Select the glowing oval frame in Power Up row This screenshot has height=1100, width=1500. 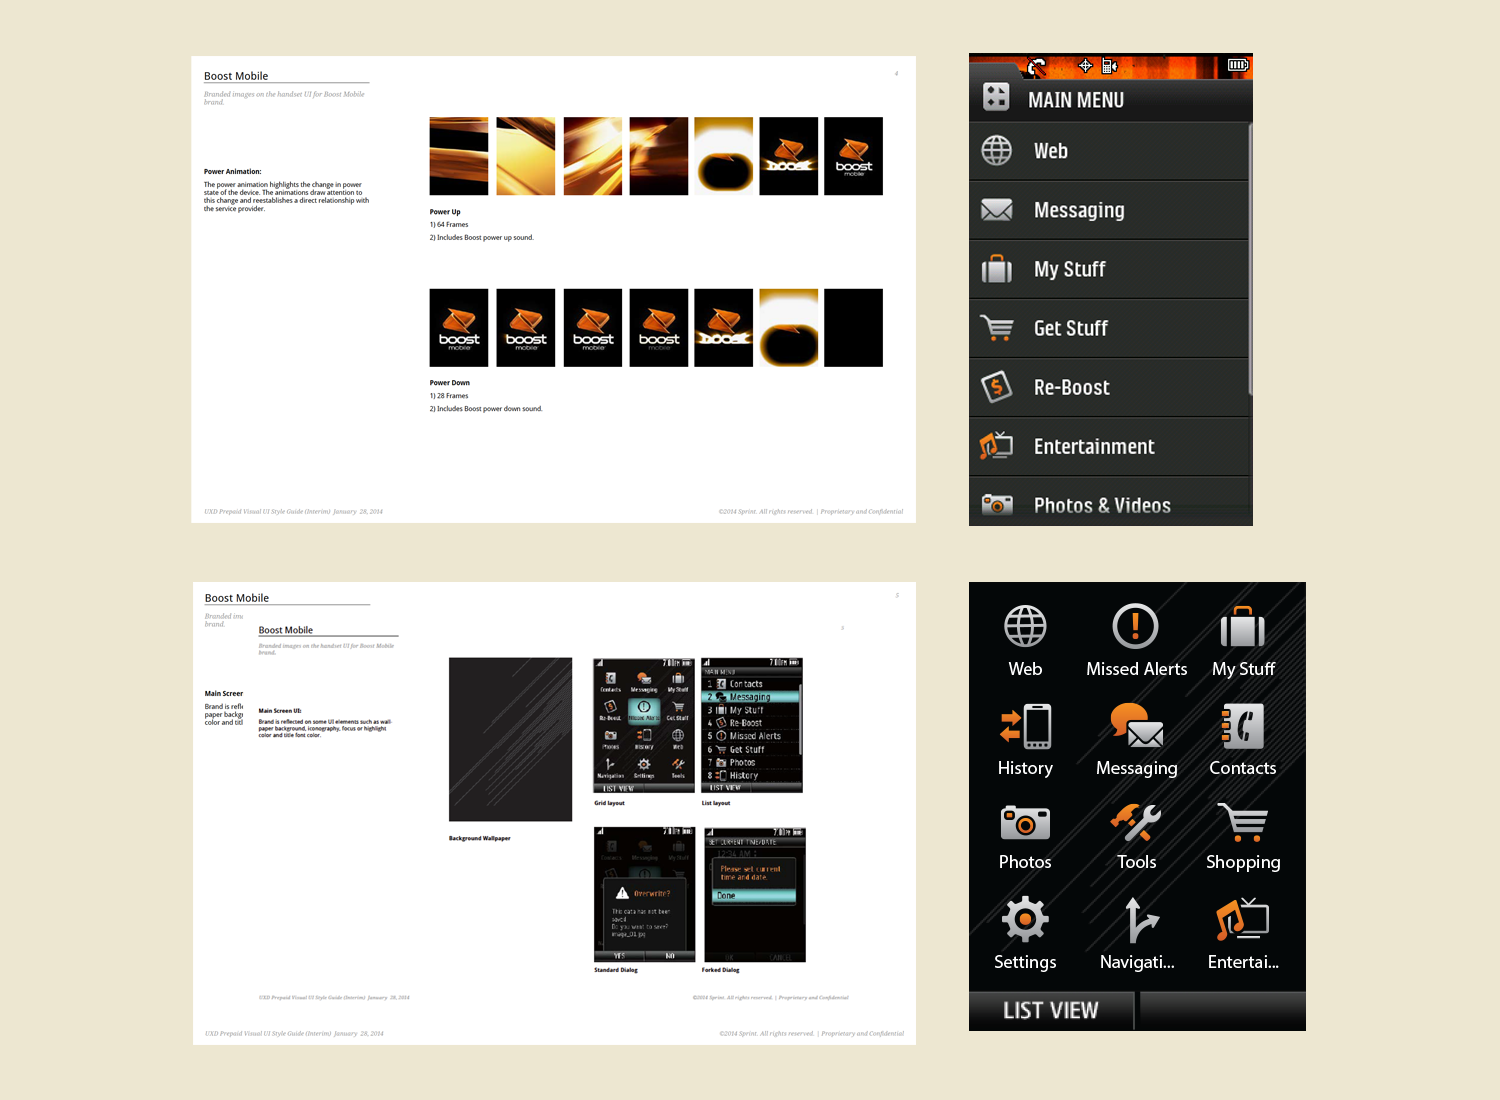coord(724,156)
